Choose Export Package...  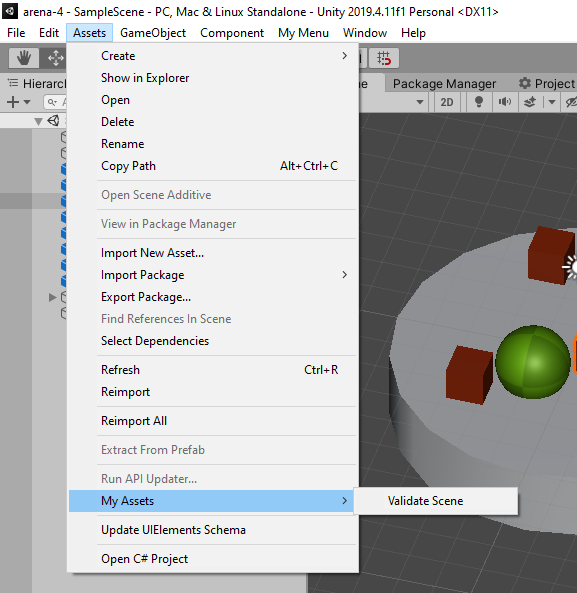click(213, 297)
